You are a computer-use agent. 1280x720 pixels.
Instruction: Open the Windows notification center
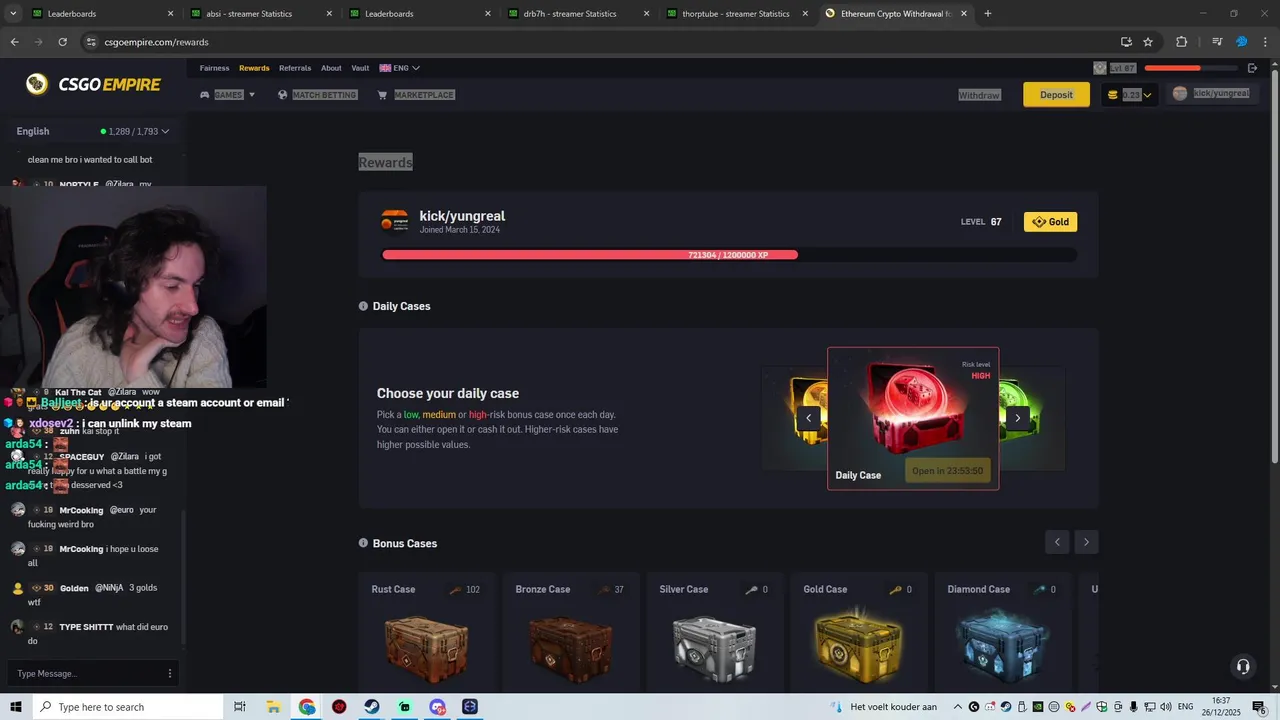point(1259,707)
